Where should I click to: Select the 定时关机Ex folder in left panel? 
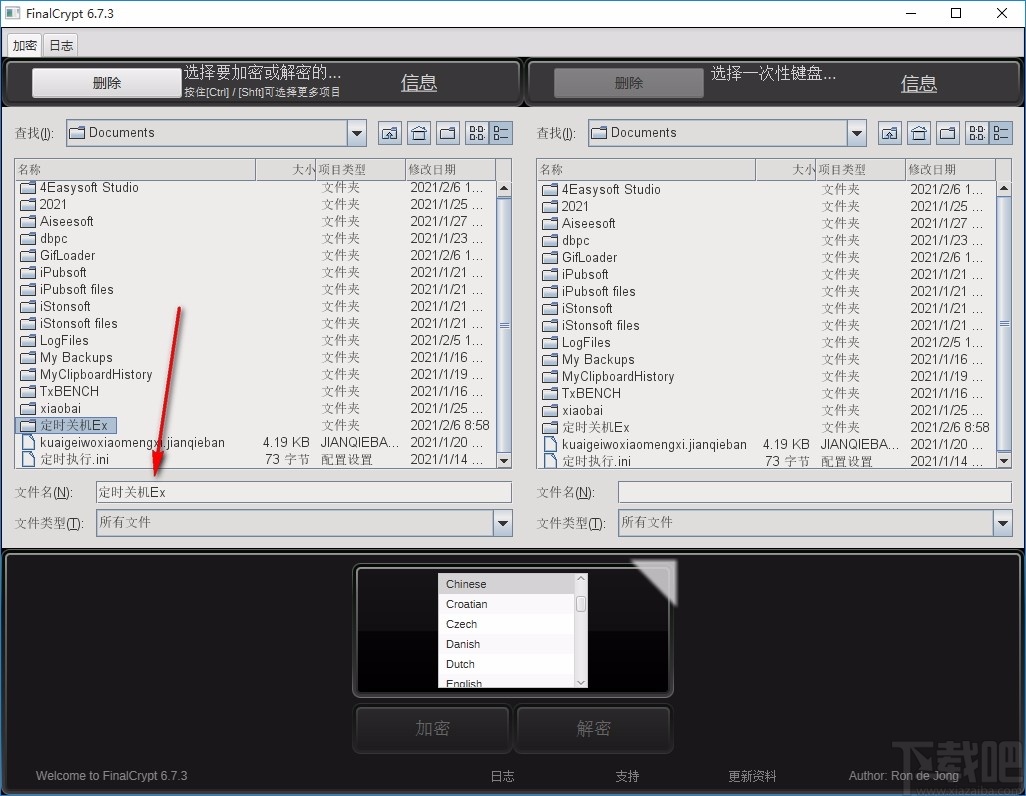pos(68,424)
